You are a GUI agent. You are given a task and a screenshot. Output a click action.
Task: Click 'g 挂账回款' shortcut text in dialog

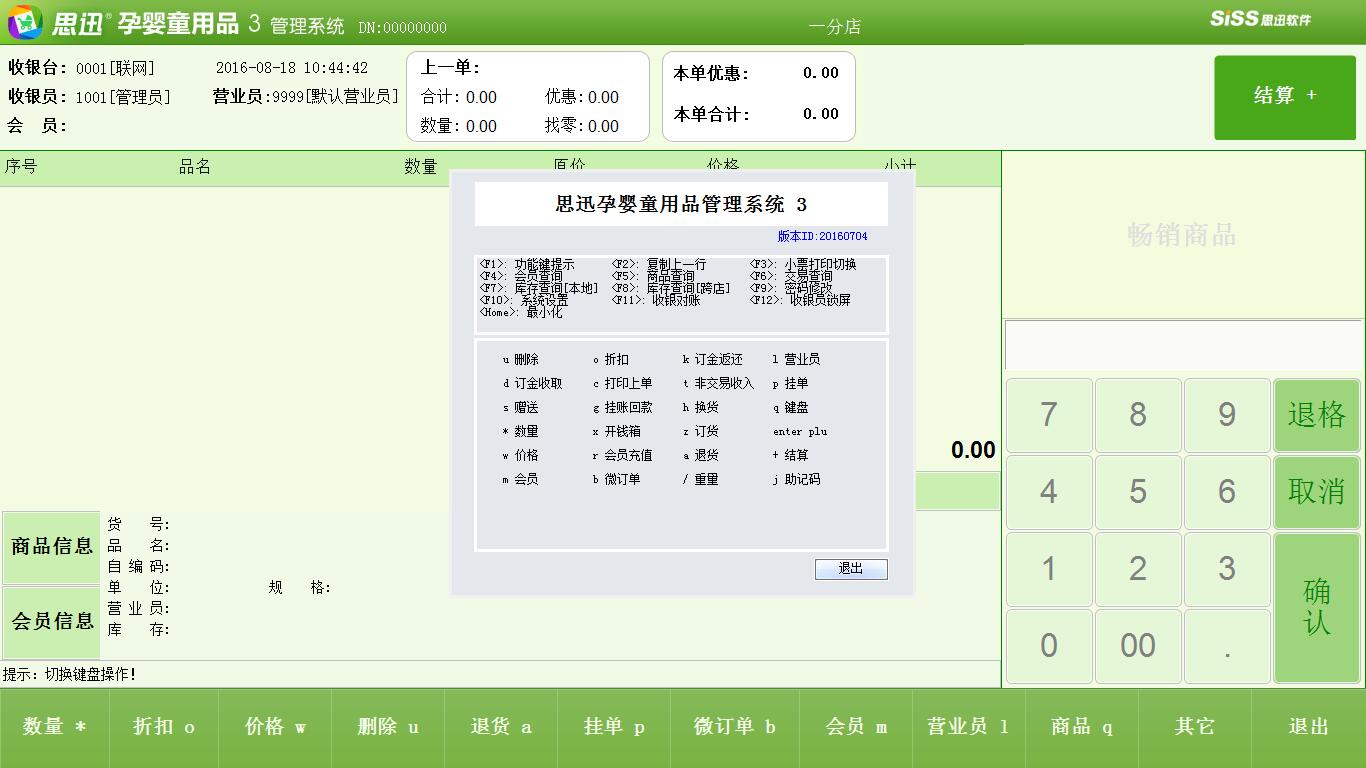tap(622, 408)
